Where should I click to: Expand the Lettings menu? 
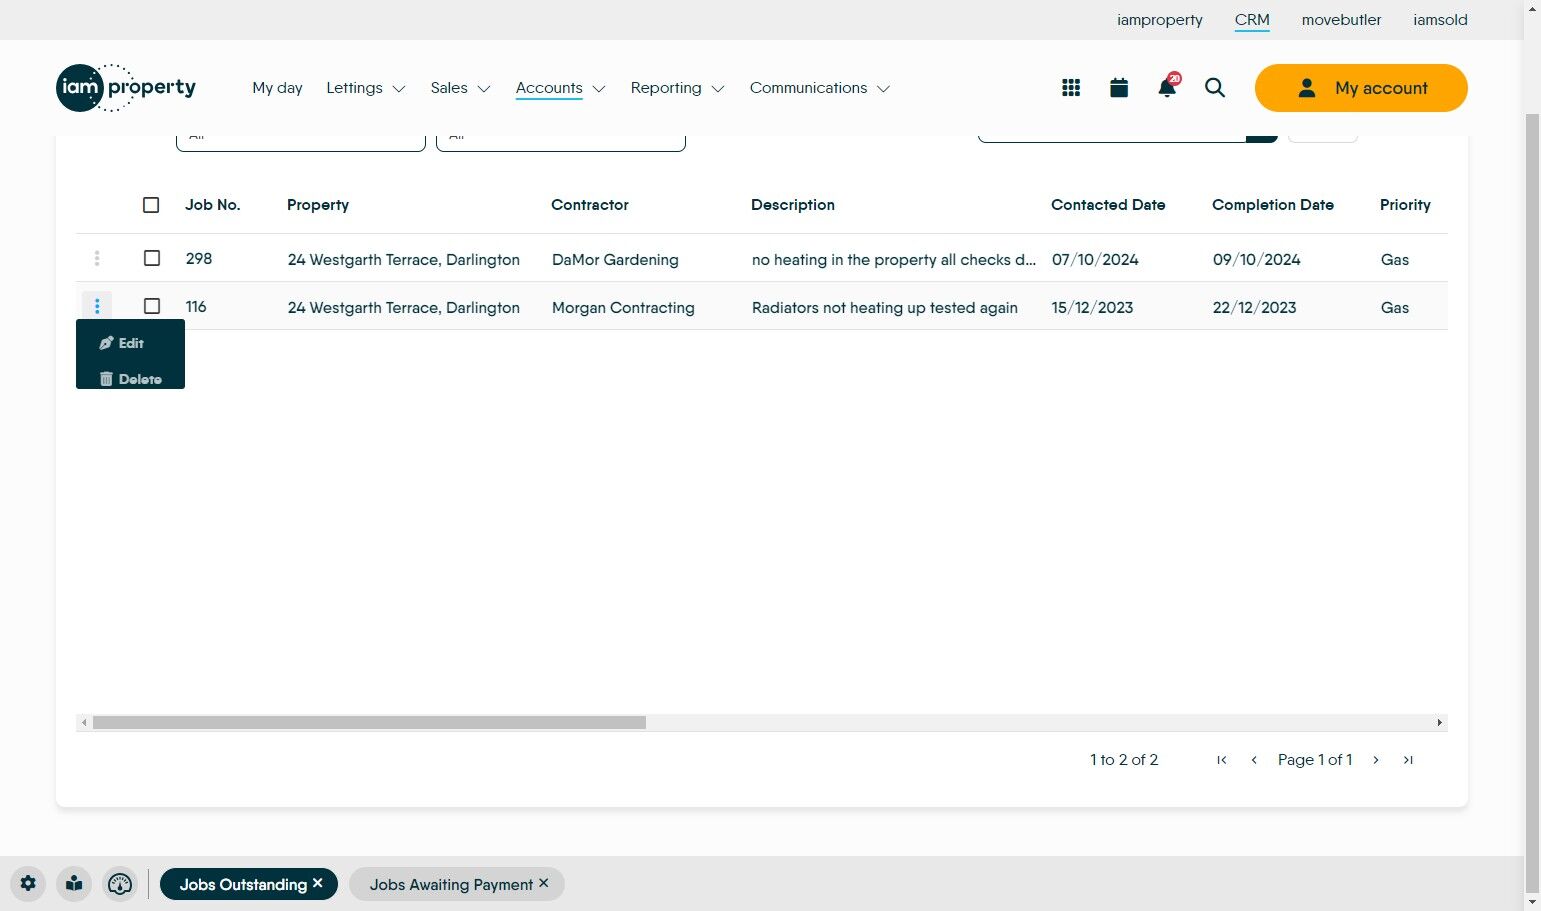pyautogui.click(x=366, y=88)
